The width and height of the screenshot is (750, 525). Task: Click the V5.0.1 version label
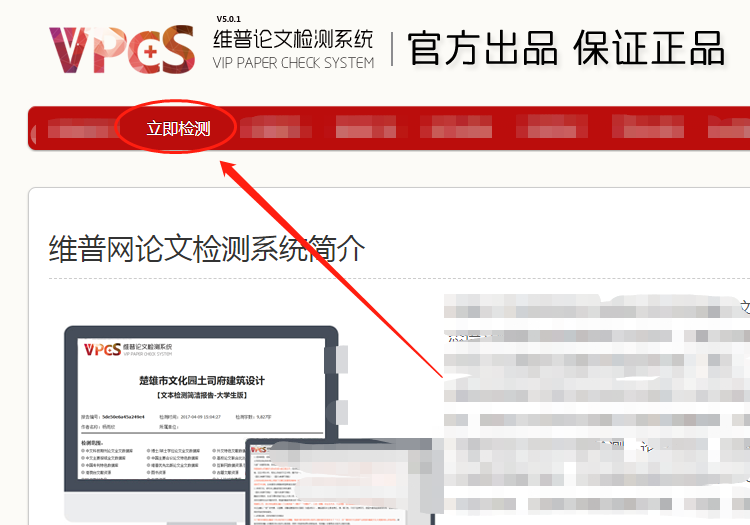(229, 19)
